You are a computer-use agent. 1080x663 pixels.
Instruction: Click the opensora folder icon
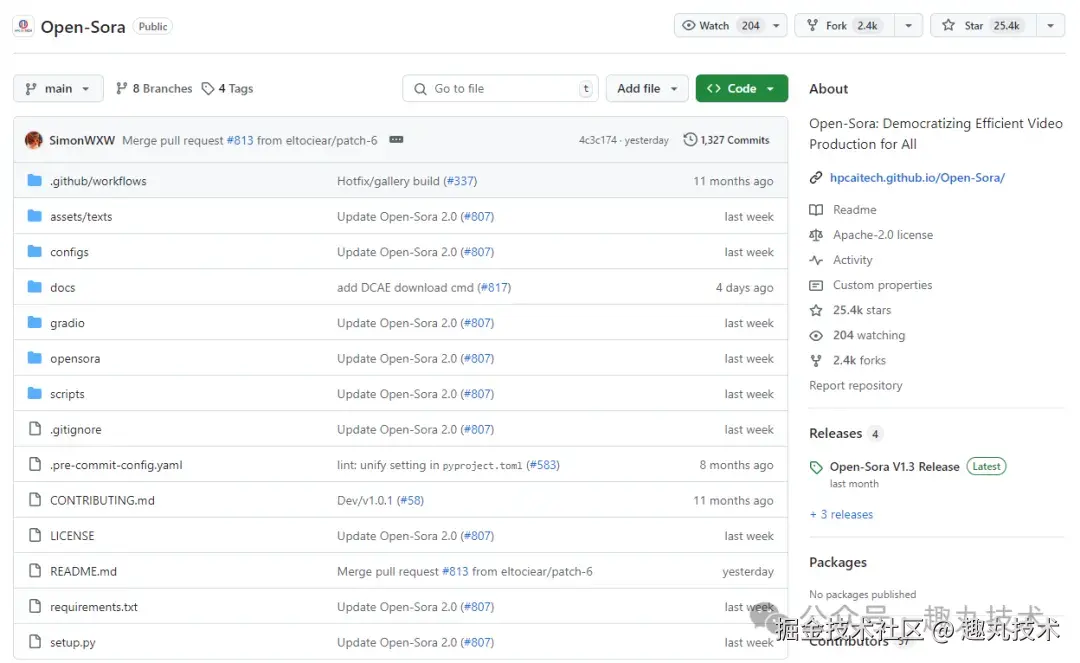(34, 358)
